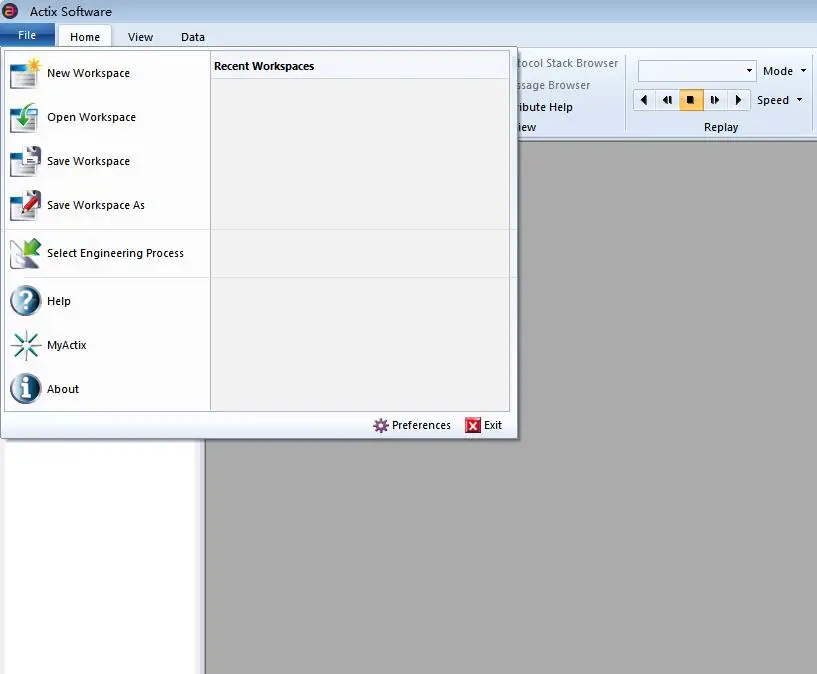Click the Recent Workspaces heading

click(x=264, y=66)
